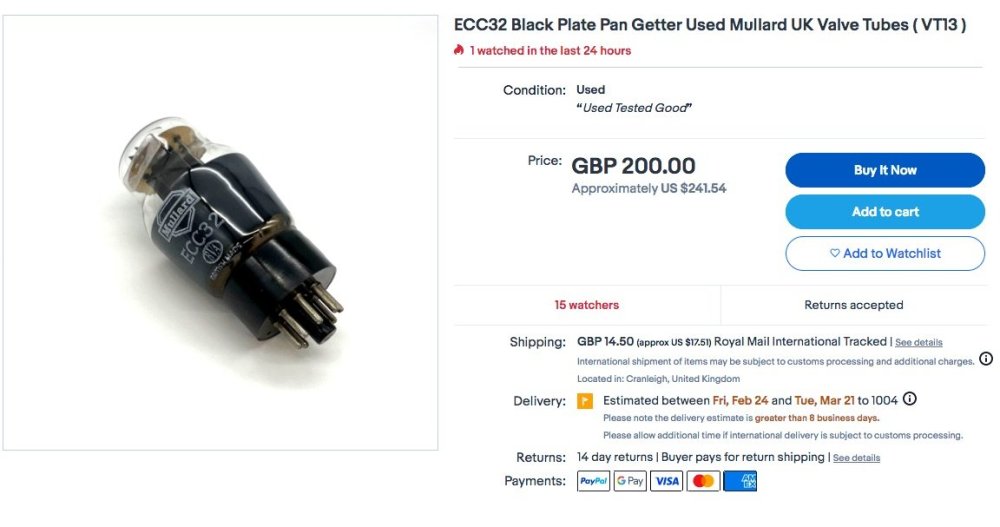The width and height of the screenshot is (1000, 527).
Task: Click the Visa card icon
Action: coord(667,481)
